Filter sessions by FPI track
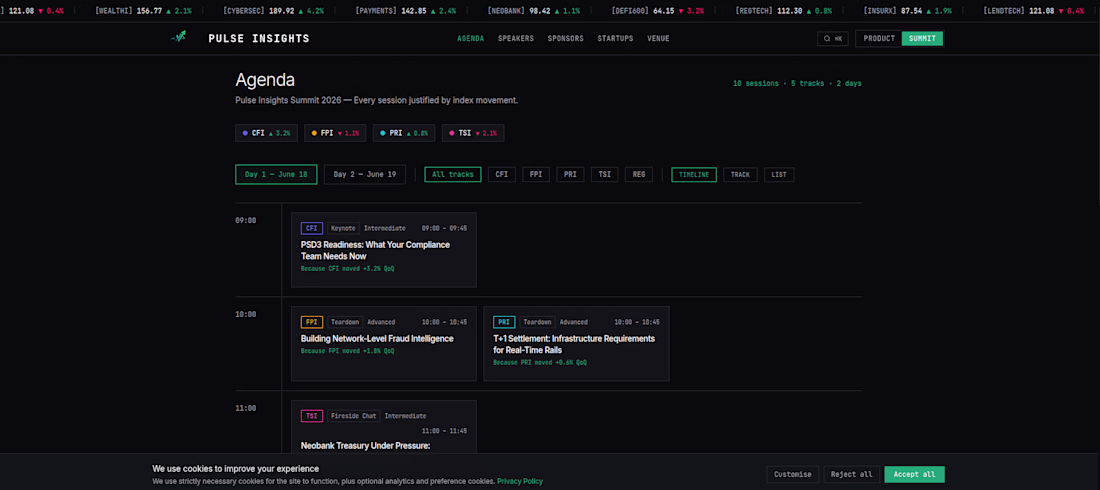The image size is (1100, 490). click(x=536, y=174)
